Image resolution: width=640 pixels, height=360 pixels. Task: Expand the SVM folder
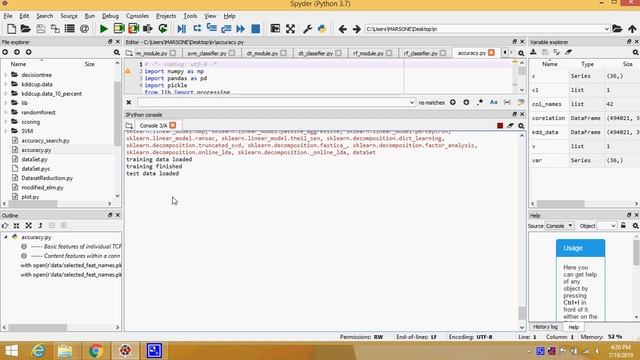[x=6, y=131]
